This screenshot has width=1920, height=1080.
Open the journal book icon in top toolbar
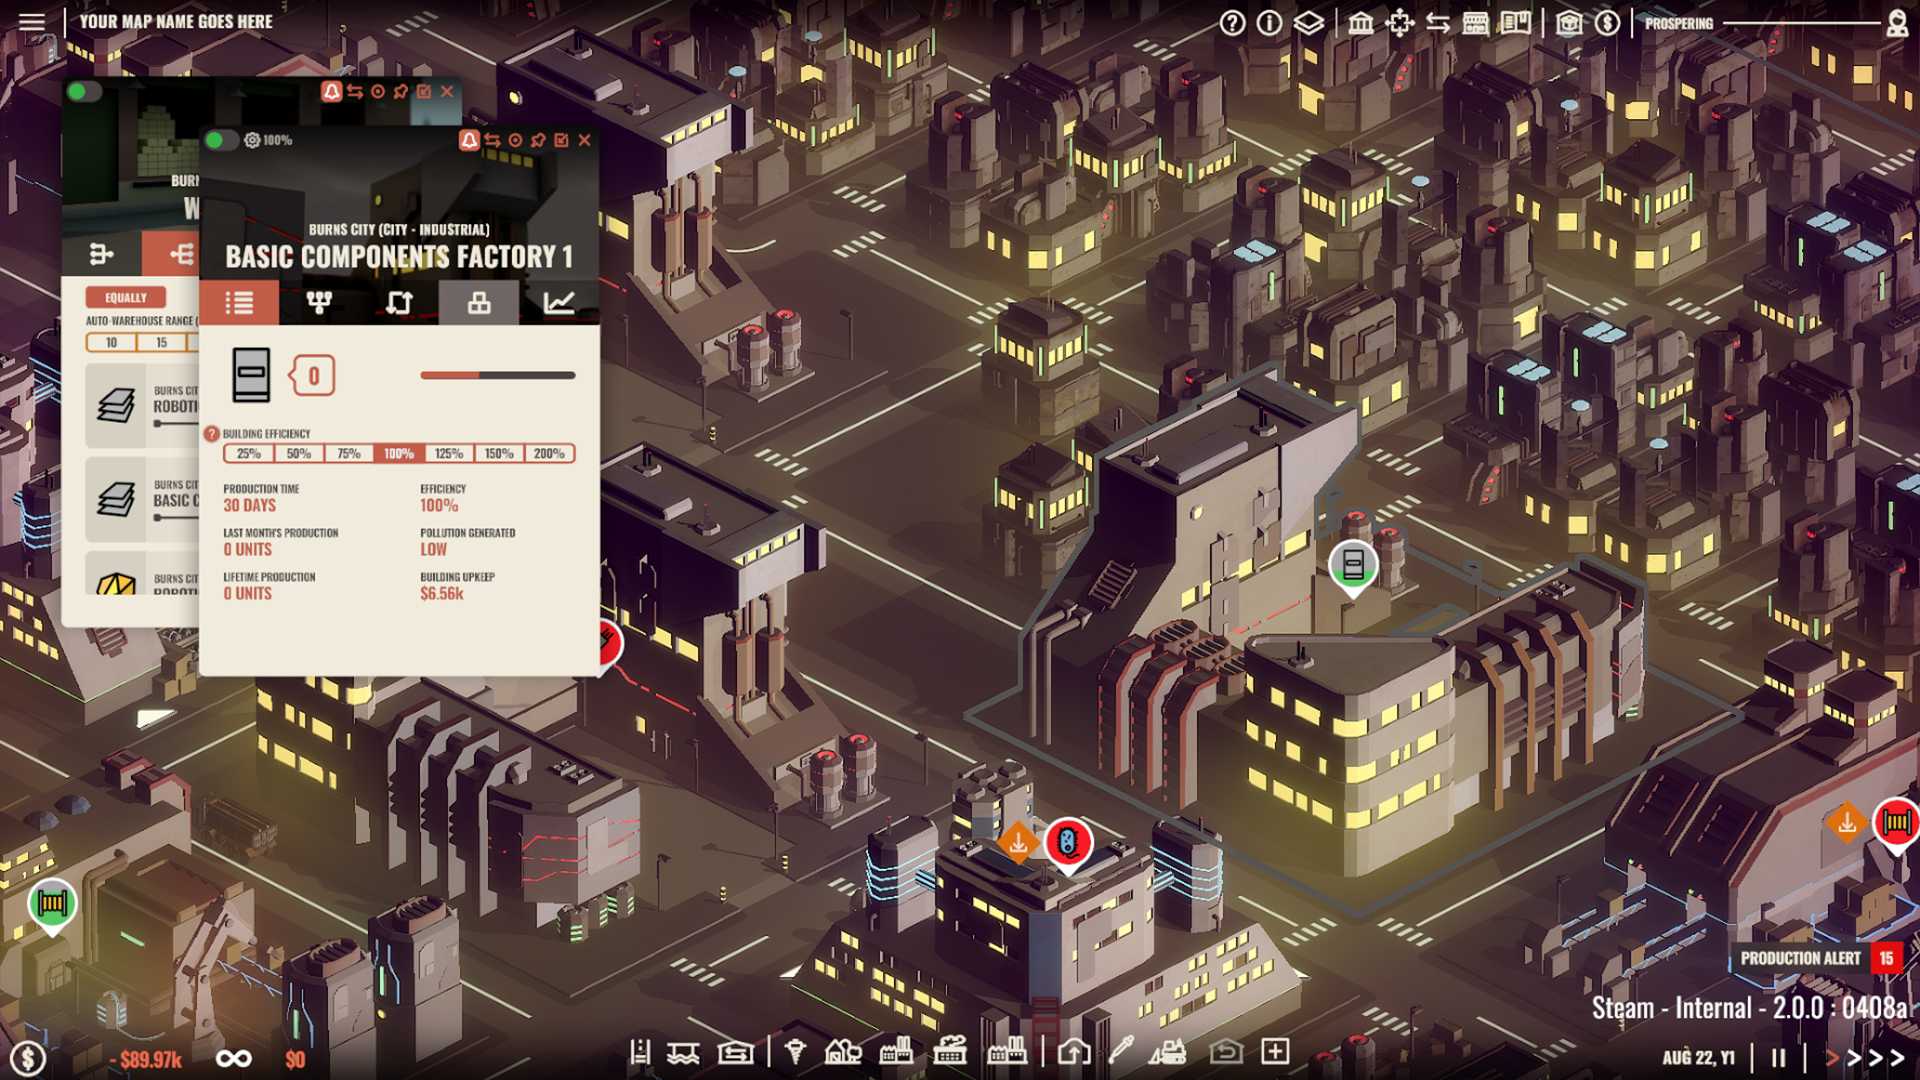click(1515, 22)
